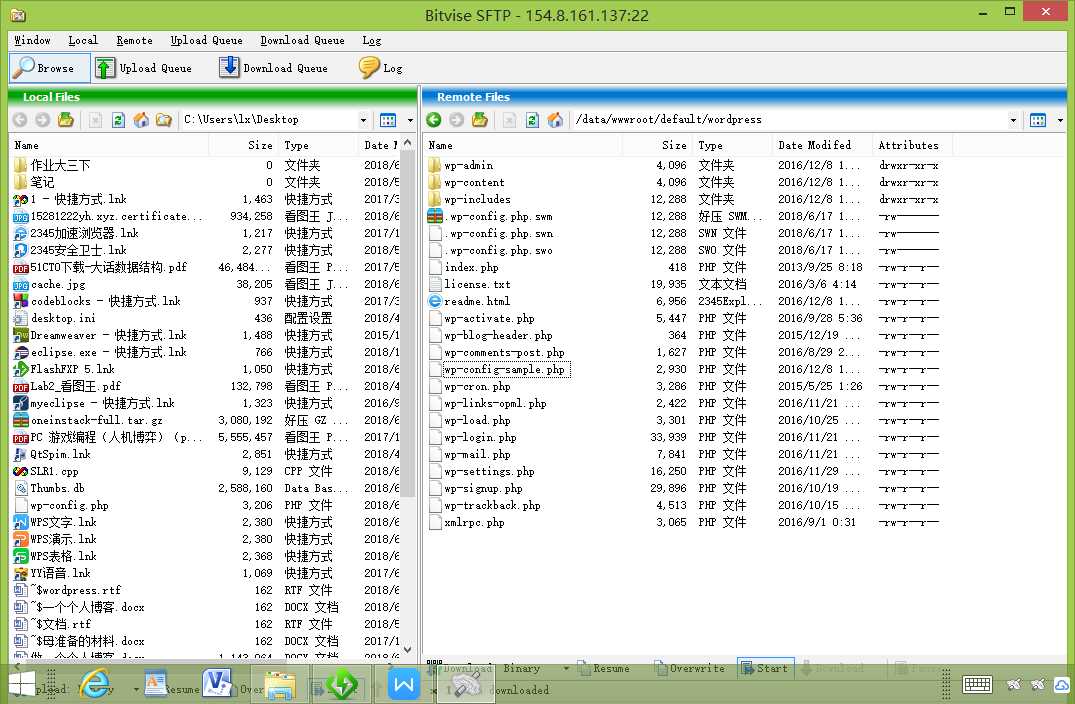Click the Overwrite option in download bar
This screenshot has height=704, width=1075.
pyautogui.click(x=689, y=668)
